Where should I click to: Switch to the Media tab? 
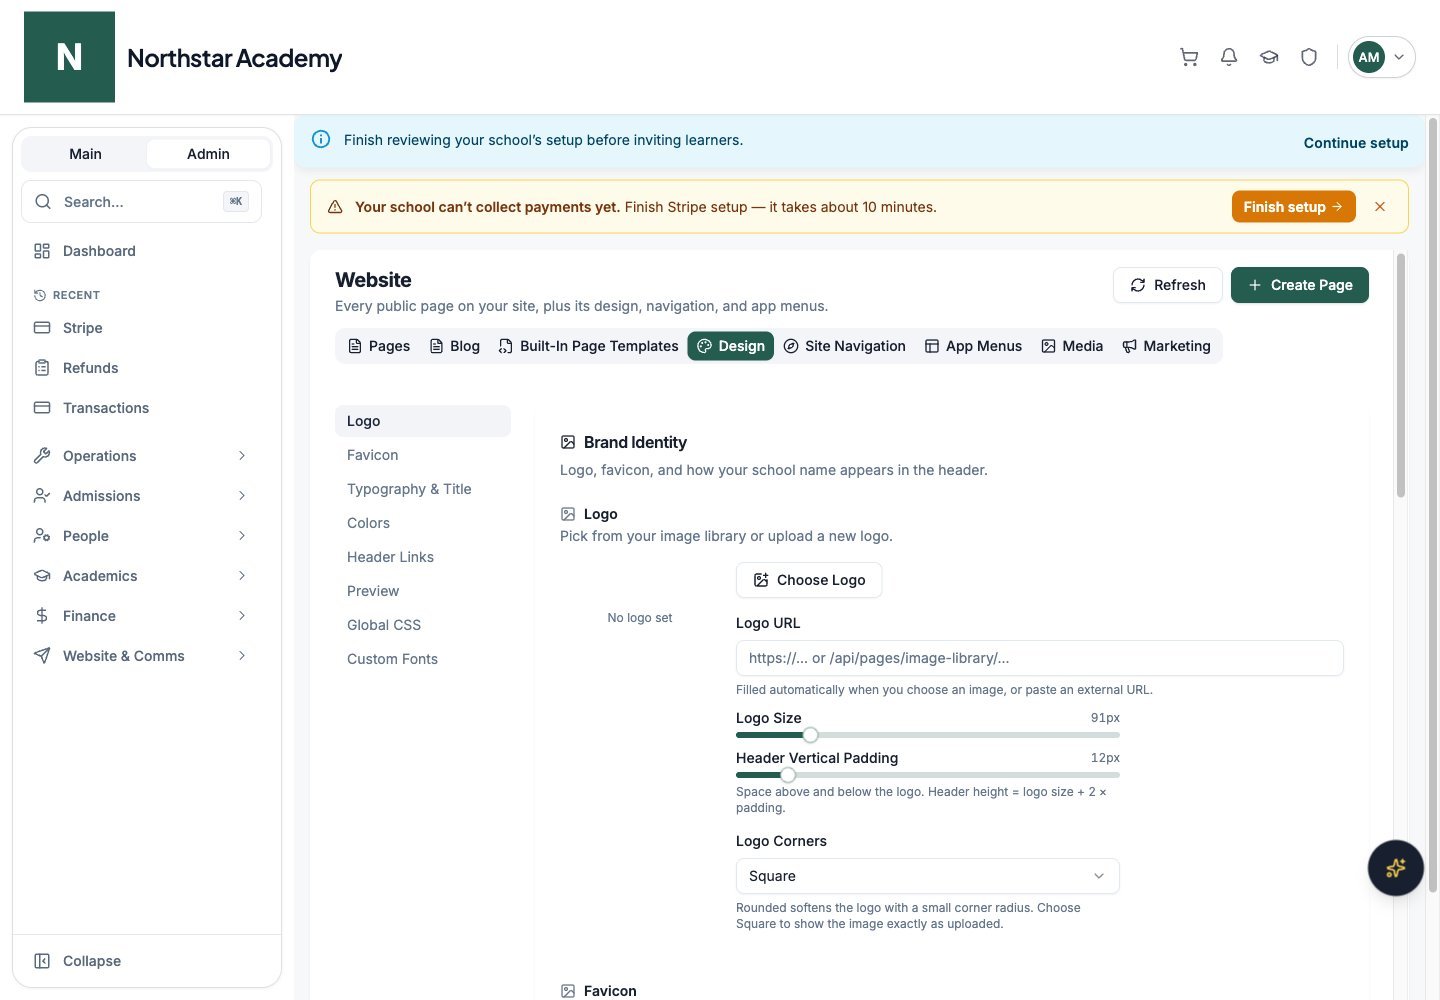pyautogui.click(x=1072, y=346)
